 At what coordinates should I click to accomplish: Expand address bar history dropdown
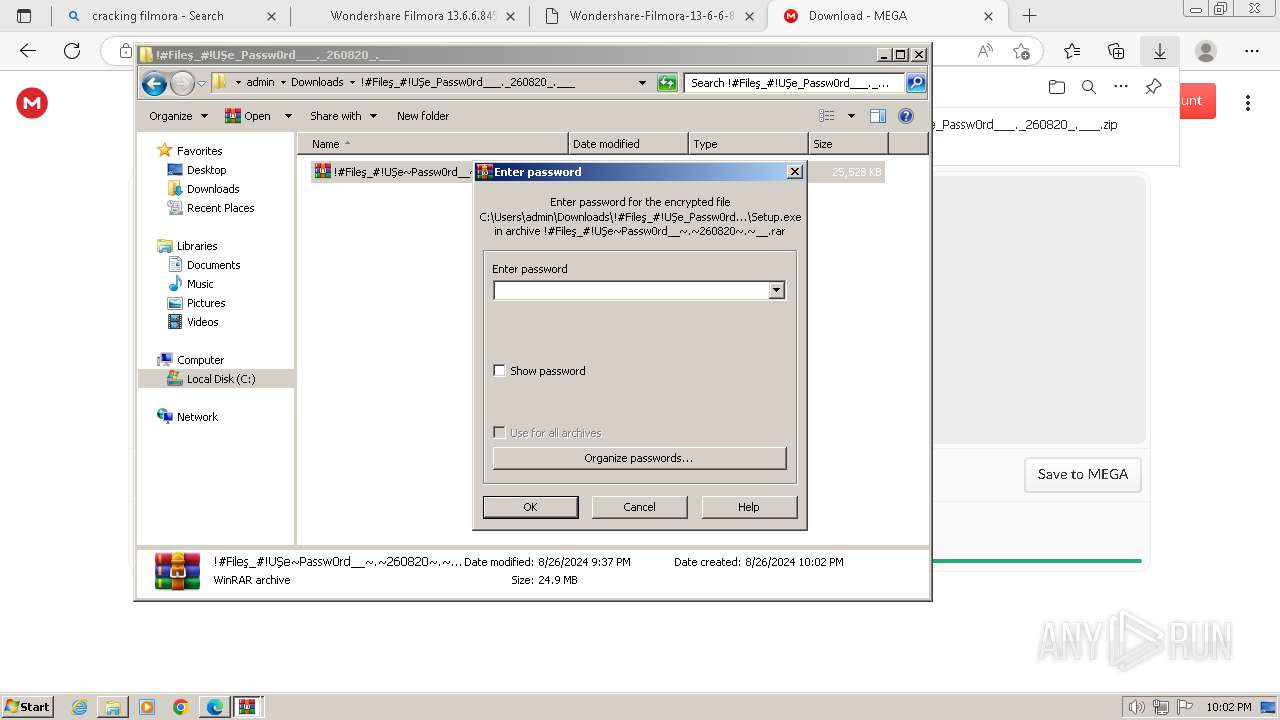pyautogui.click(x=642, y=83)
